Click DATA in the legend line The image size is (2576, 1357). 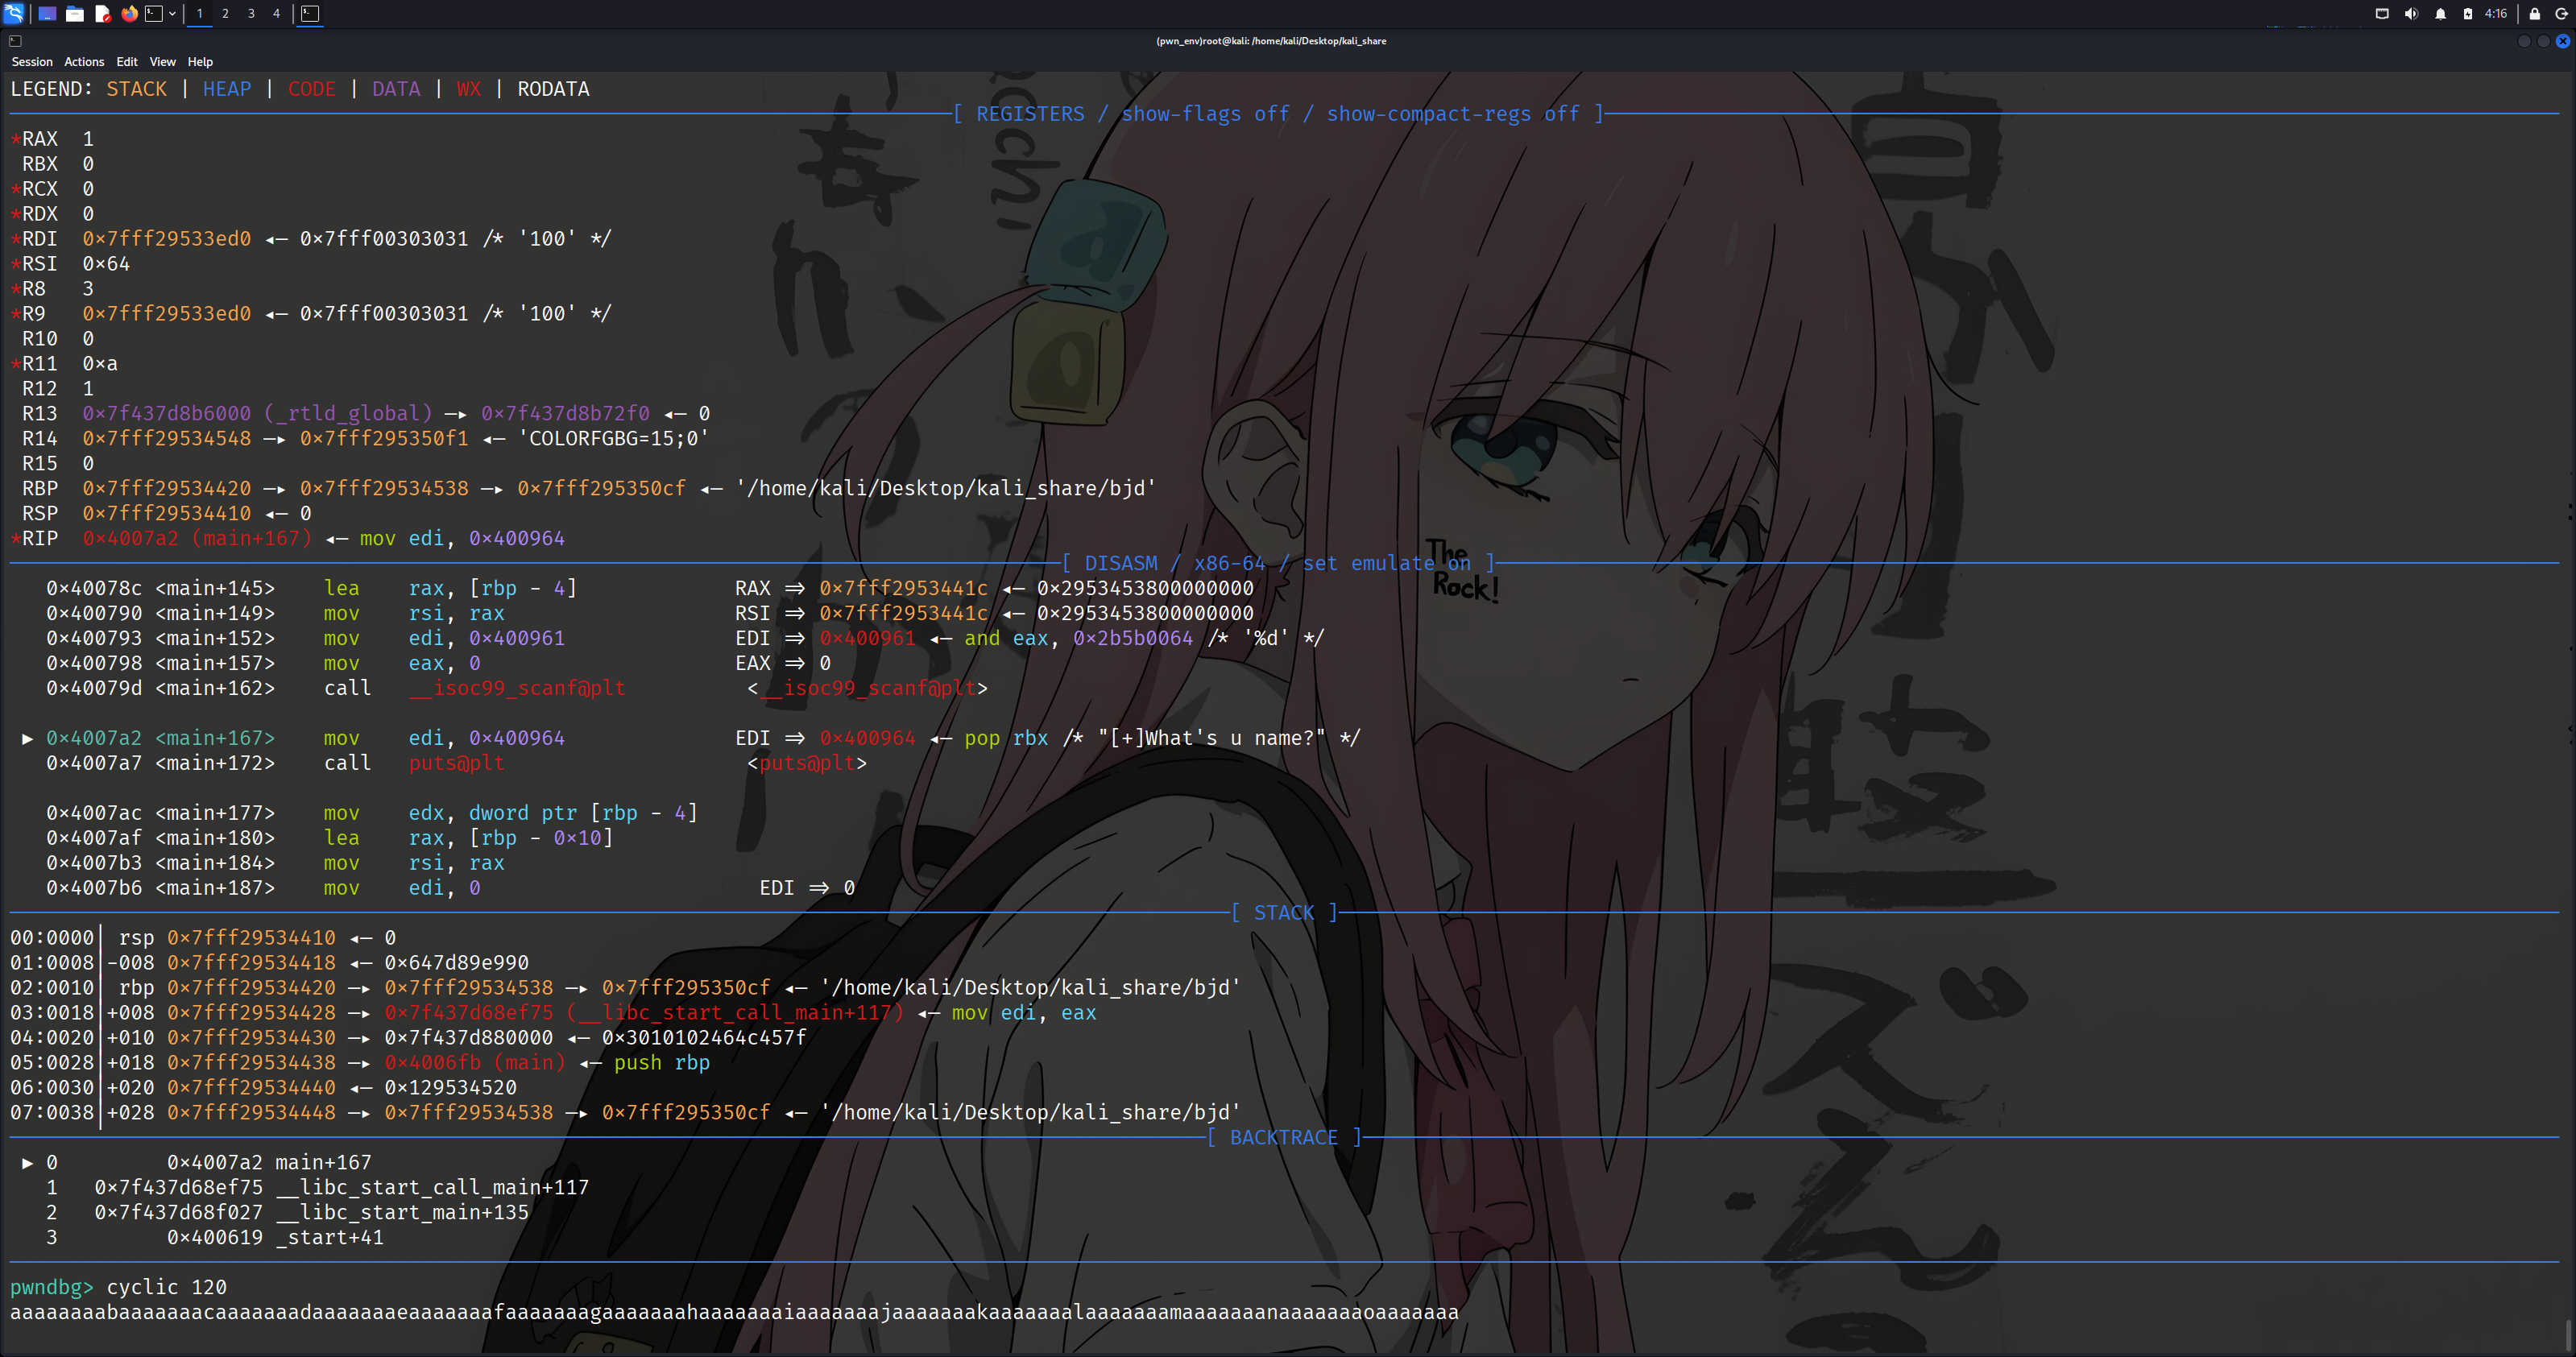396,89
